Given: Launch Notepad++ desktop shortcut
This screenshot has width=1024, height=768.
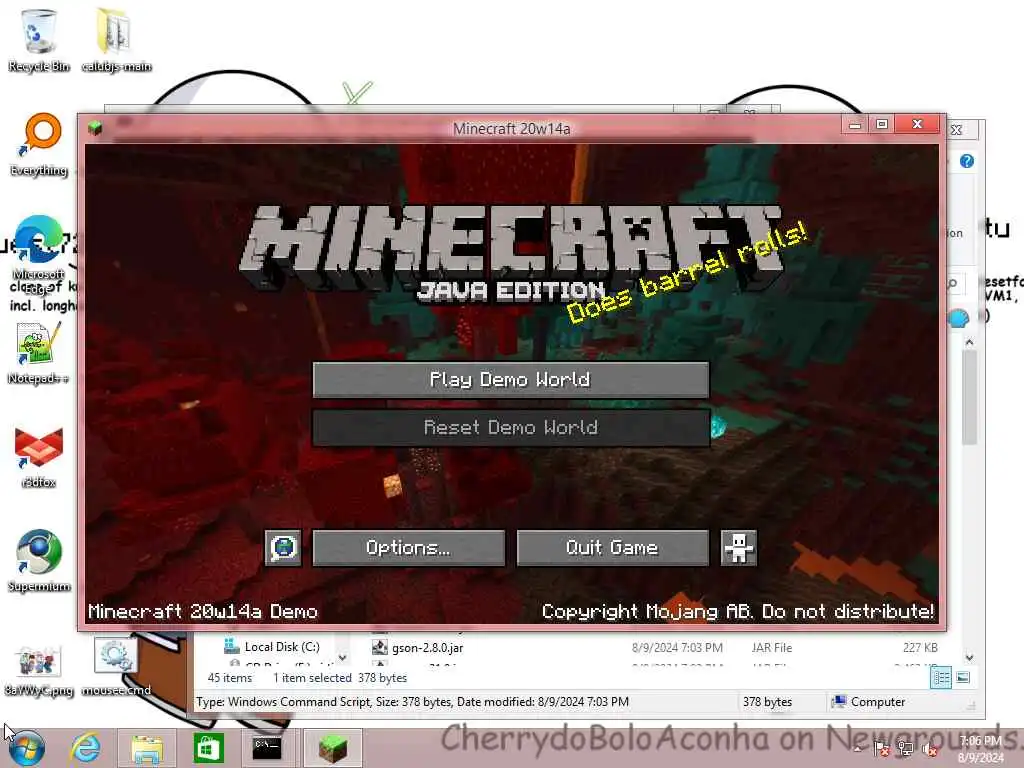Looking at the screenshot, I should pos(38,353).
